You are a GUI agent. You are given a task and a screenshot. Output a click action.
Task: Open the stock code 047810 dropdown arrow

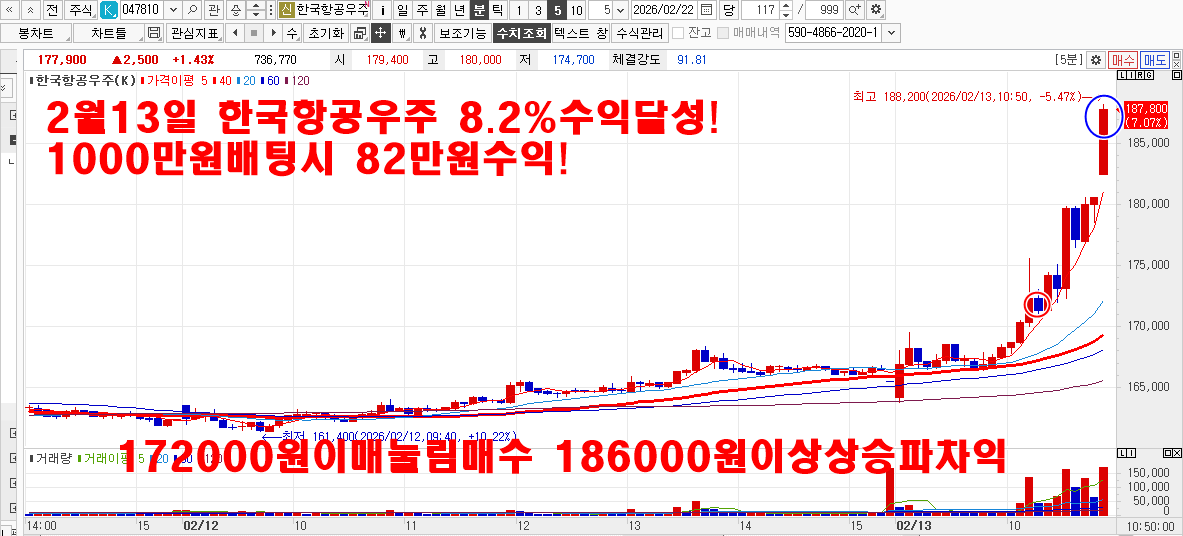click(x=174, y=10)
